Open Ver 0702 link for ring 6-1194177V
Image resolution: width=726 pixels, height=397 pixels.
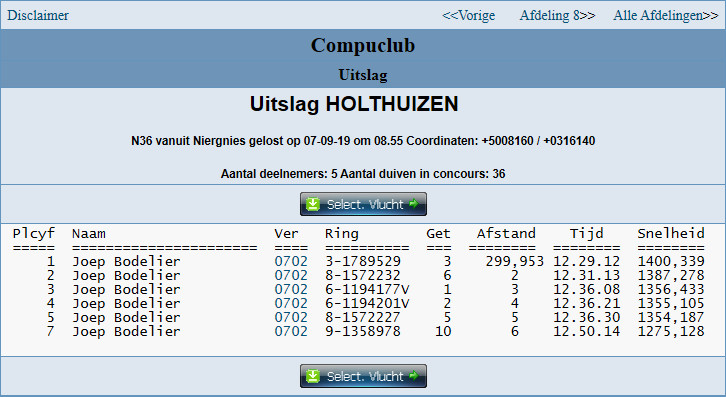291,289
